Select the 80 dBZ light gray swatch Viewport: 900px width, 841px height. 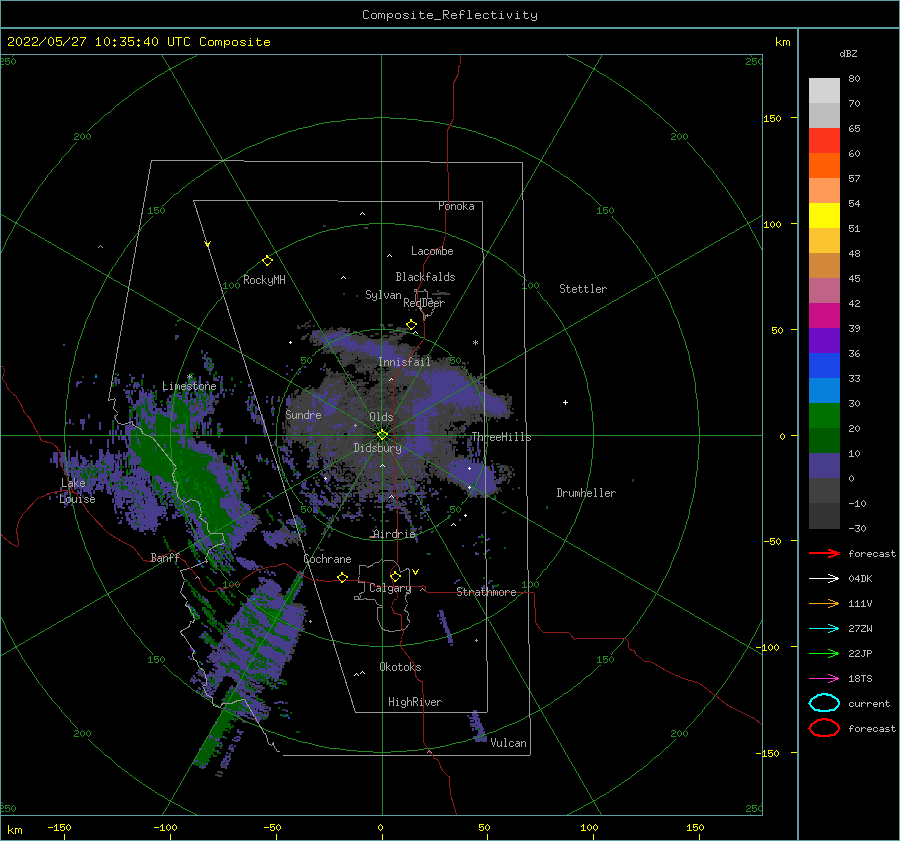click(824, 90)
